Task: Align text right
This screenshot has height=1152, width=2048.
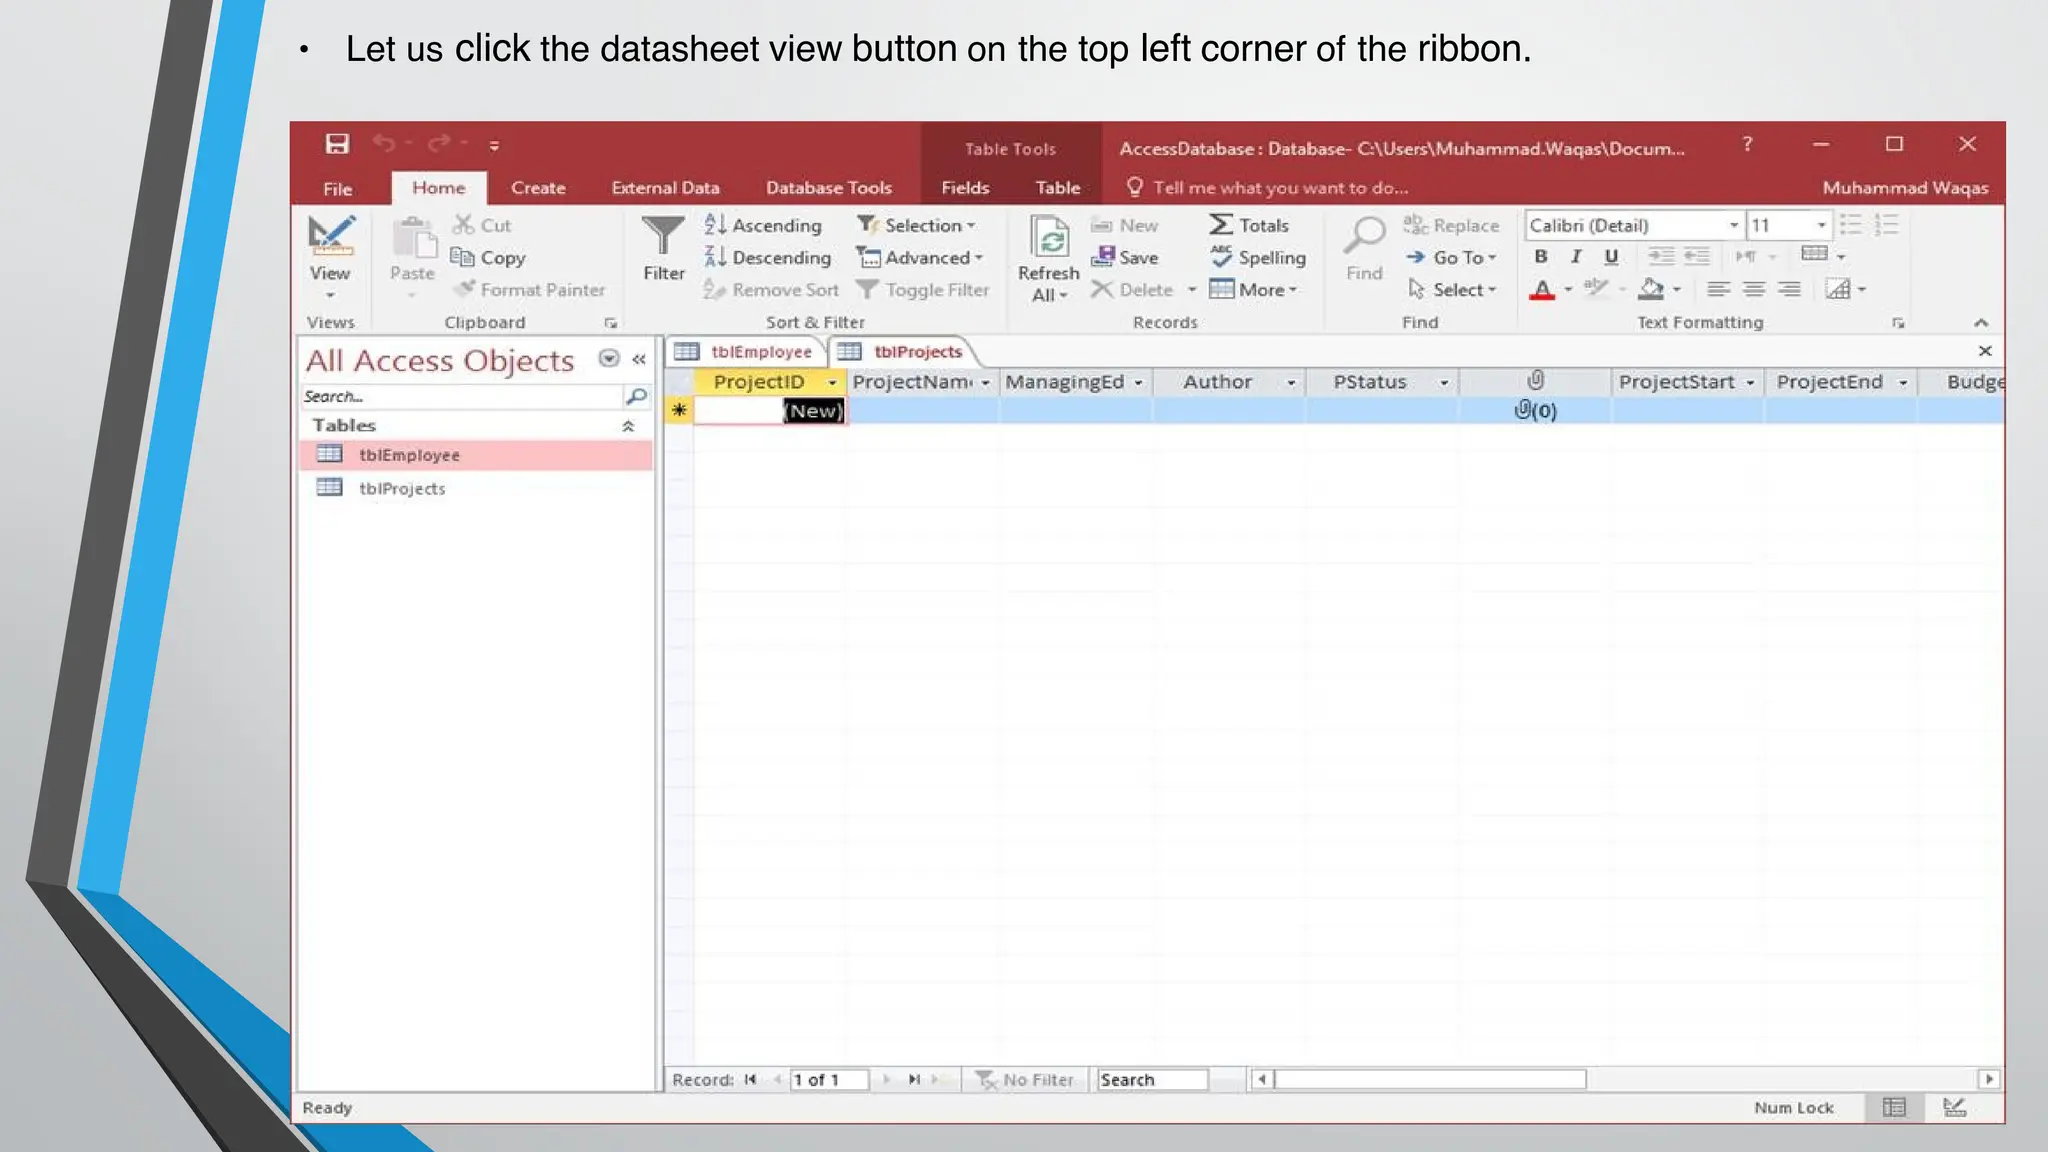Action: coord(1789,289)
